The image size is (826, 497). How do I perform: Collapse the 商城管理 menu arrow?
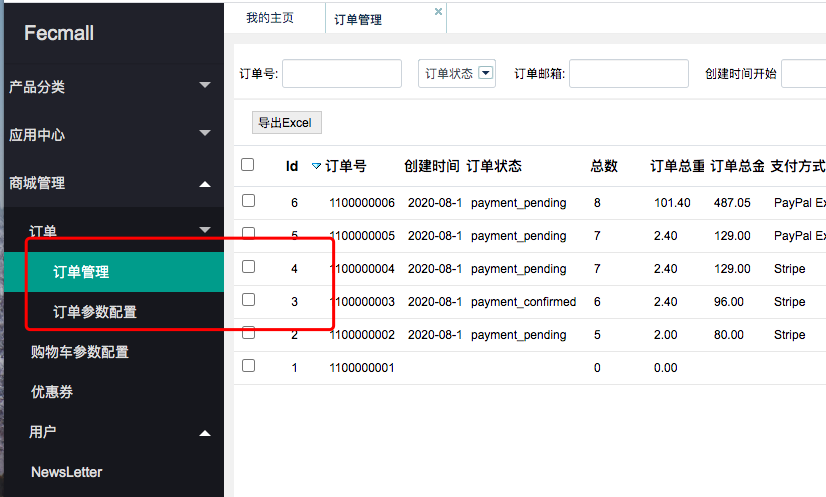point(205,184)
